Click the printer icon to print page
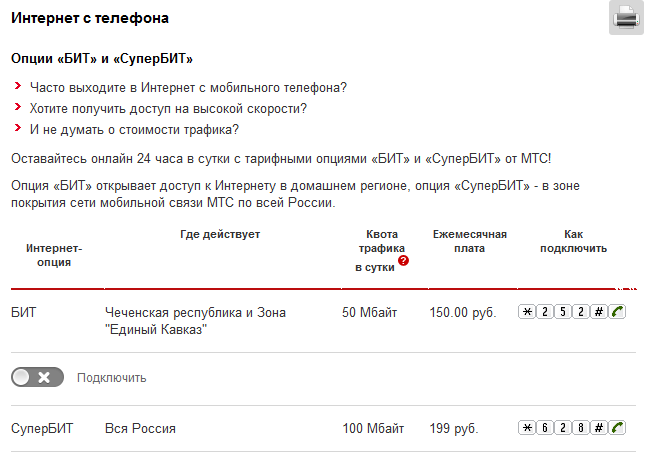The height and width of the screenshot is (457, 646). [626, 17]
